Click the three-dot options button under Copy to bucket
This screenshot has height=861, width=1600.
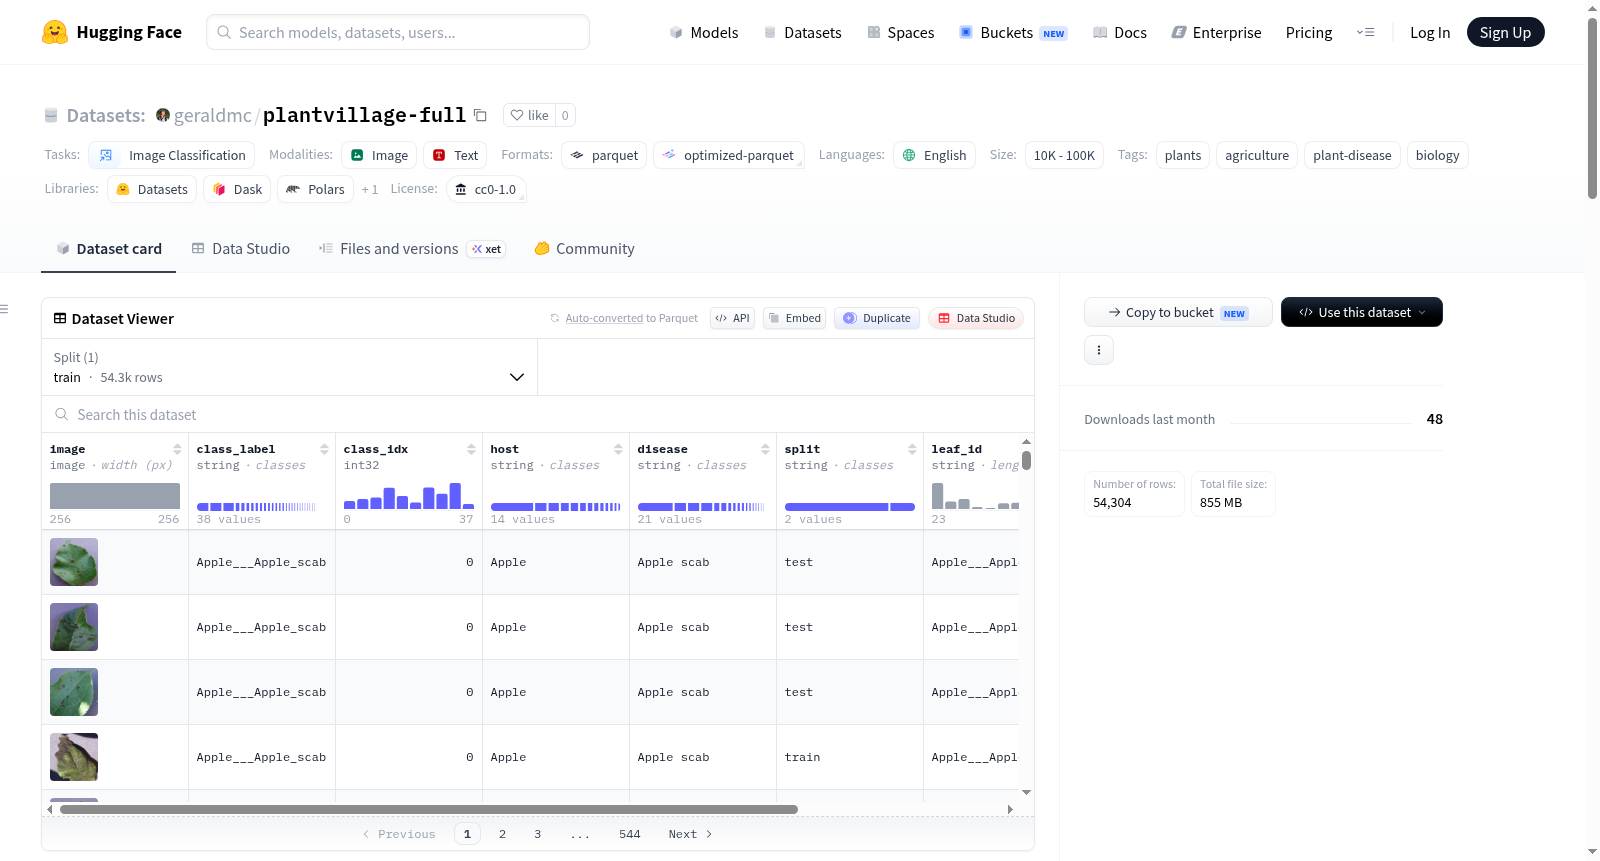[1099, 350]
